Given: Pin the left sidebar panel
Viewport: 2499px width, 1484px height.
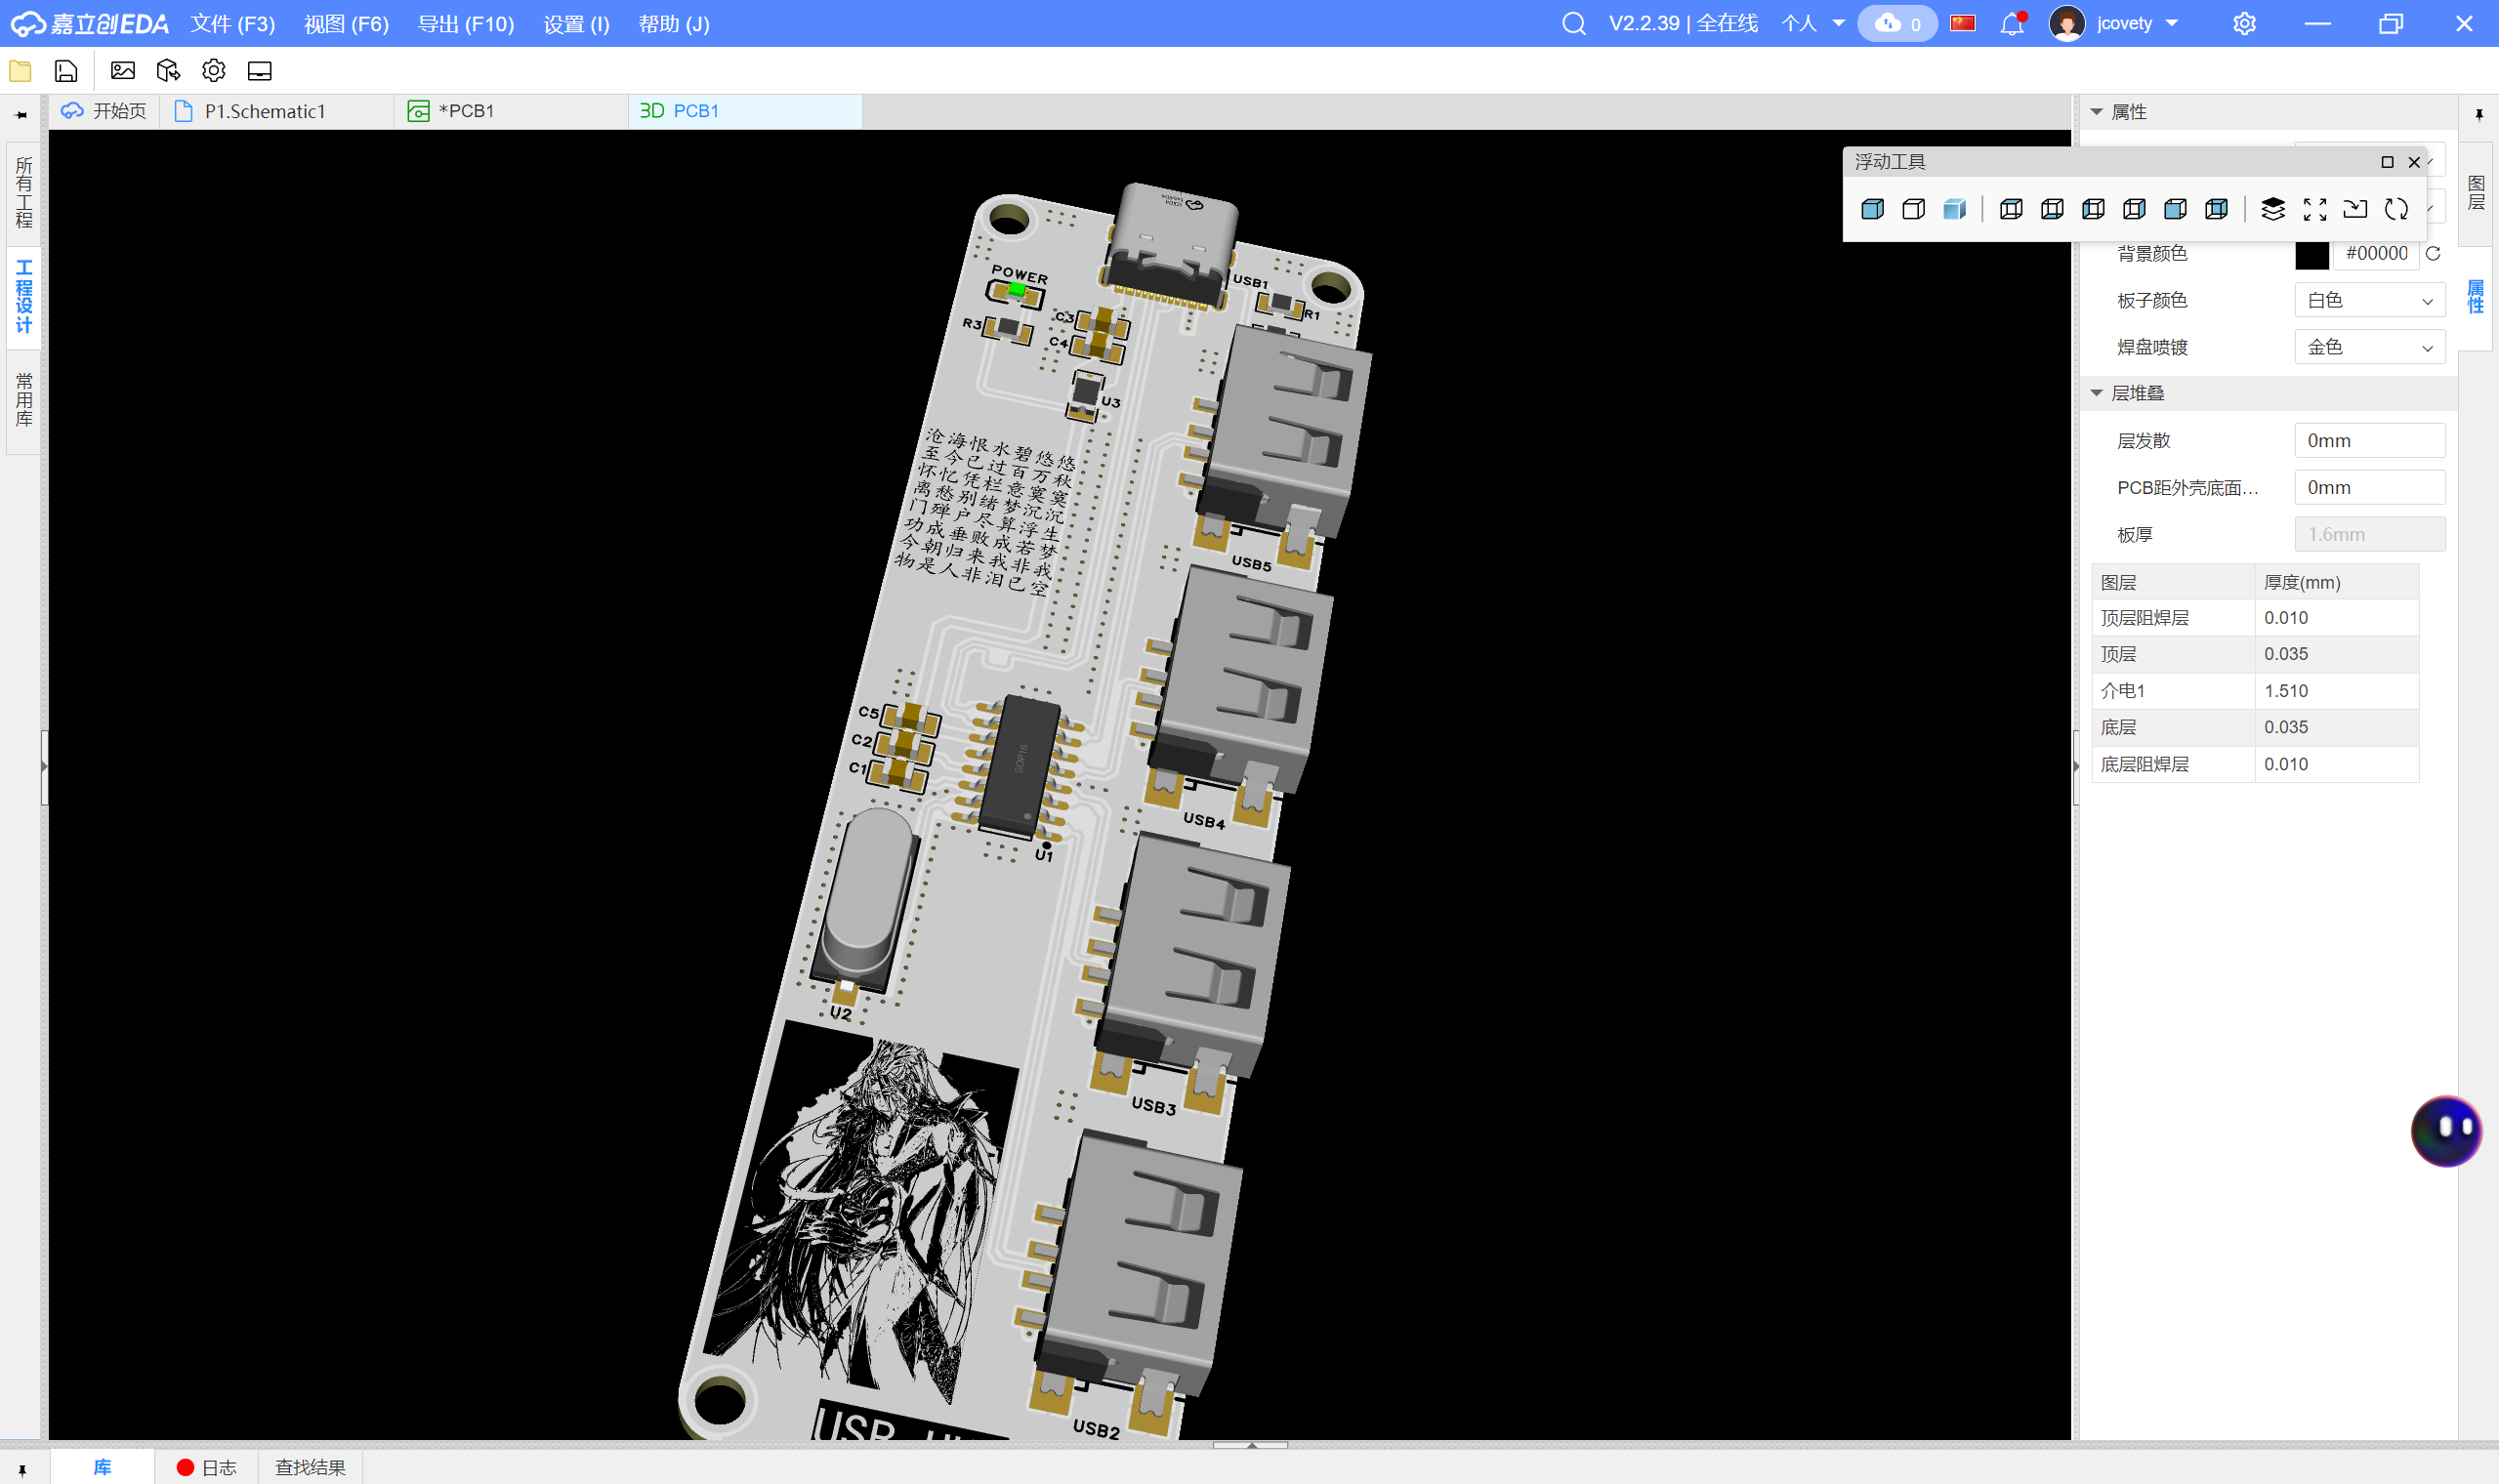Looking at the screenshot, I should (x=21, y=114).
